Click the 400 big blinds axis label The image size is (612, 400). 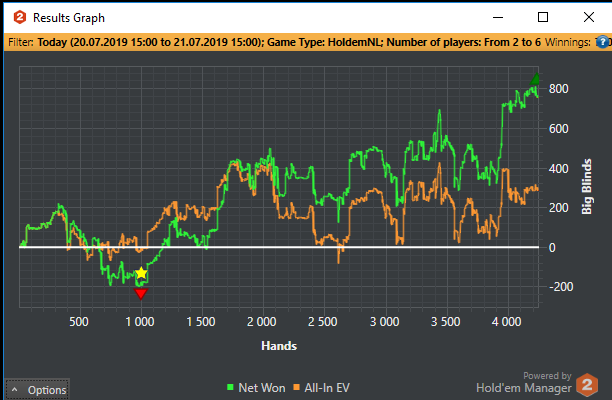point(559,169)
